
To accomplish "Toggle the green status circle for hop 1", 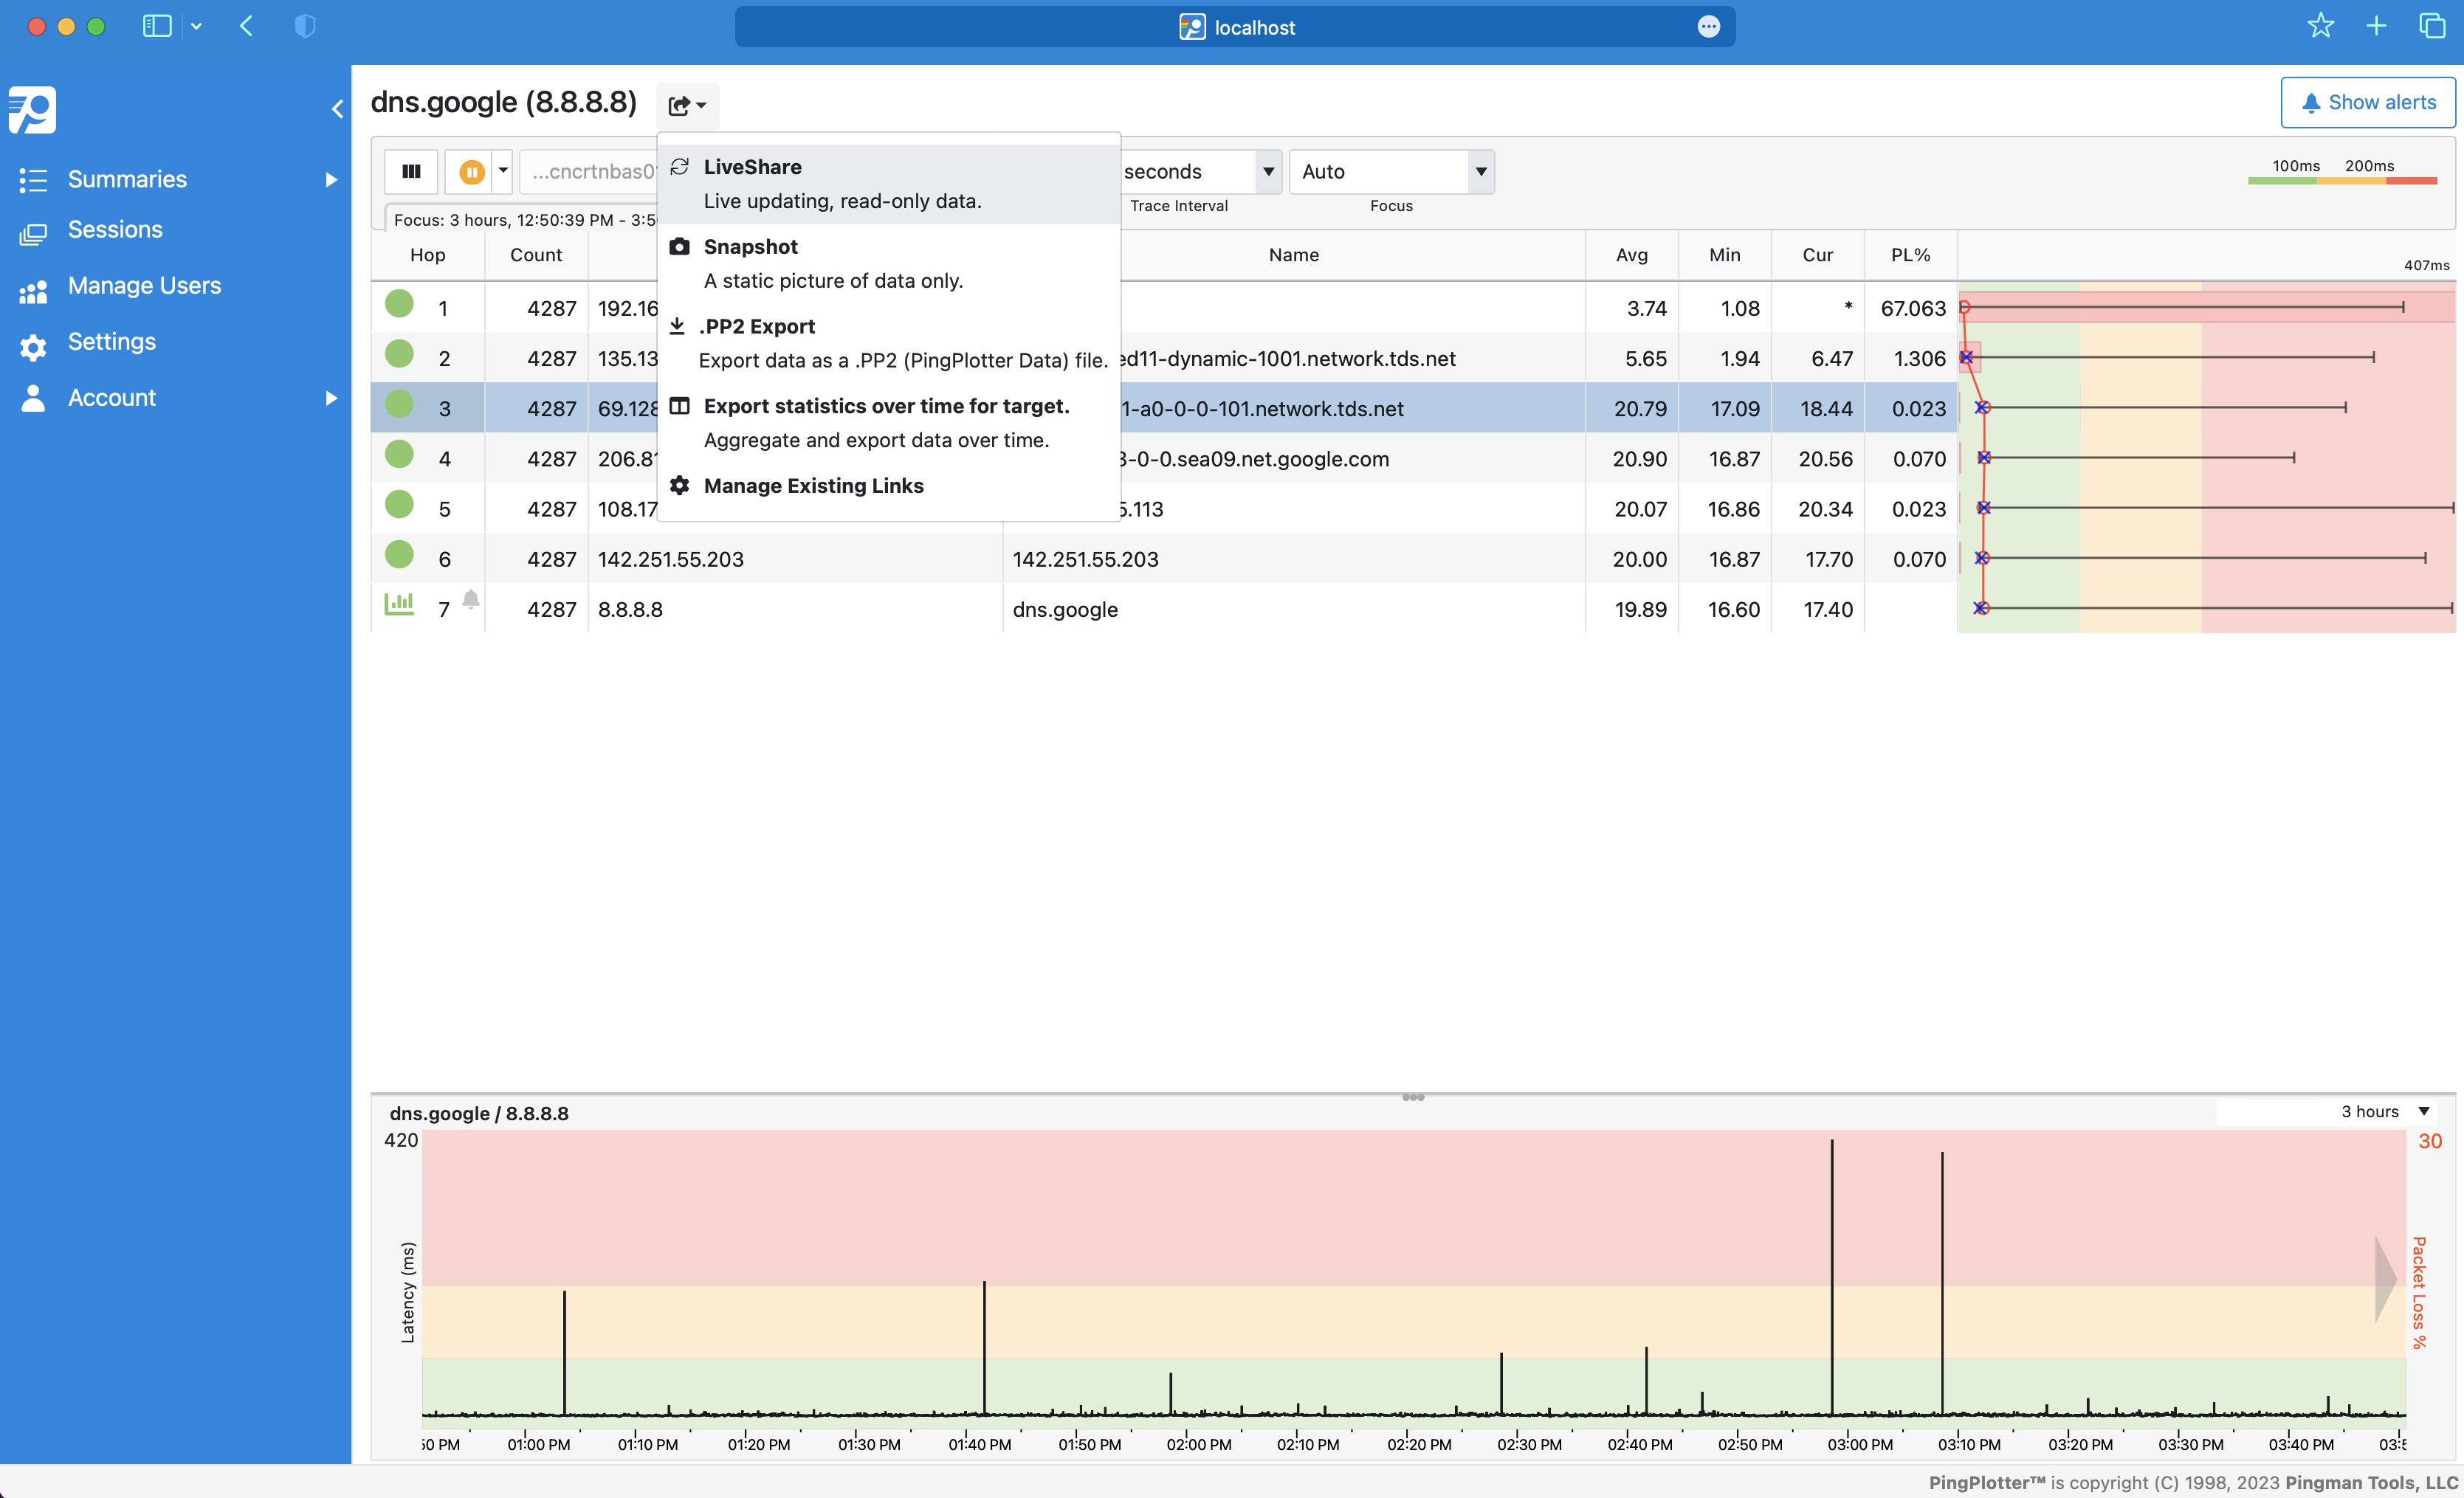I will point(399,304).
